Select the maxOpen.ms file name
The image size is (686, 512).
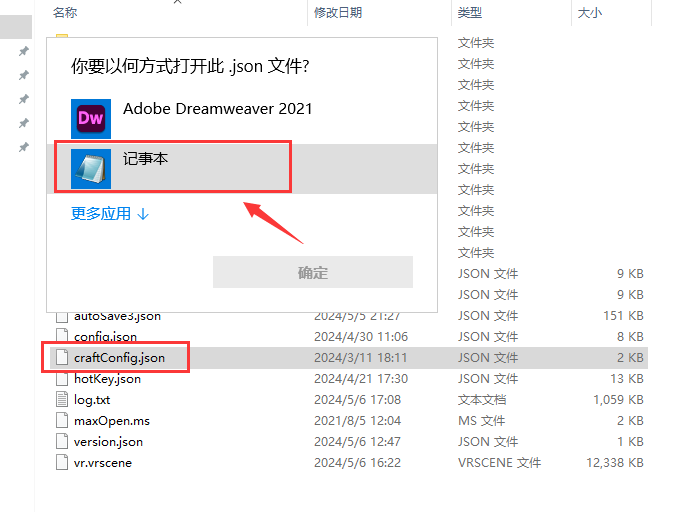(x=112, y=421)
